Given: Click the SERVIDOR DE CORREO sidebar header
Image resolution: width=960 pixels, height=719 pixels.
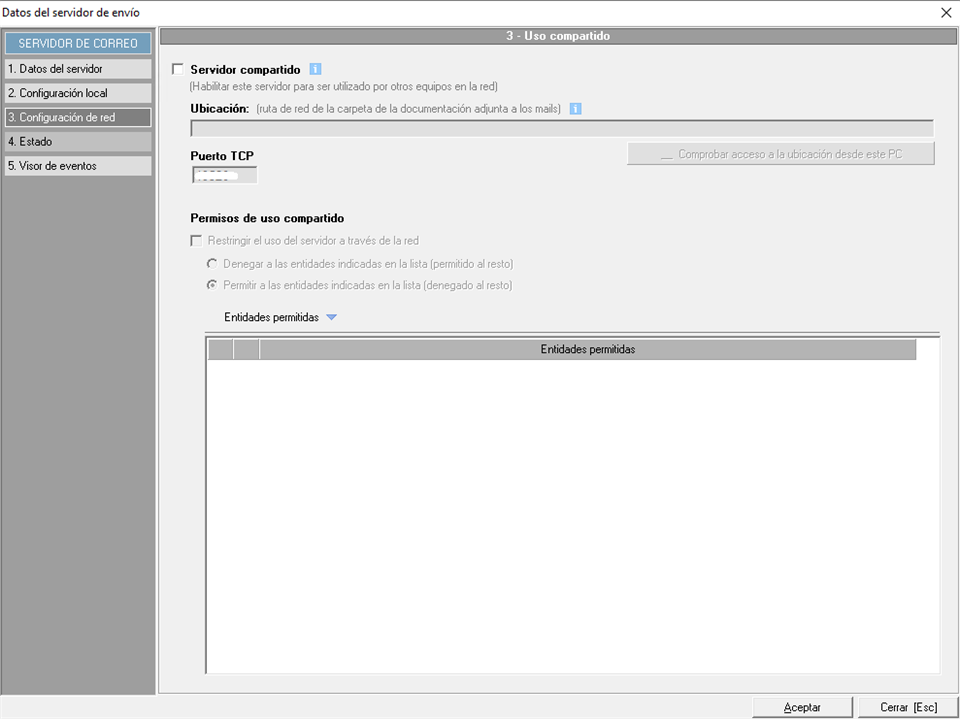Looking at the screenshot, I should coord(78,44).
